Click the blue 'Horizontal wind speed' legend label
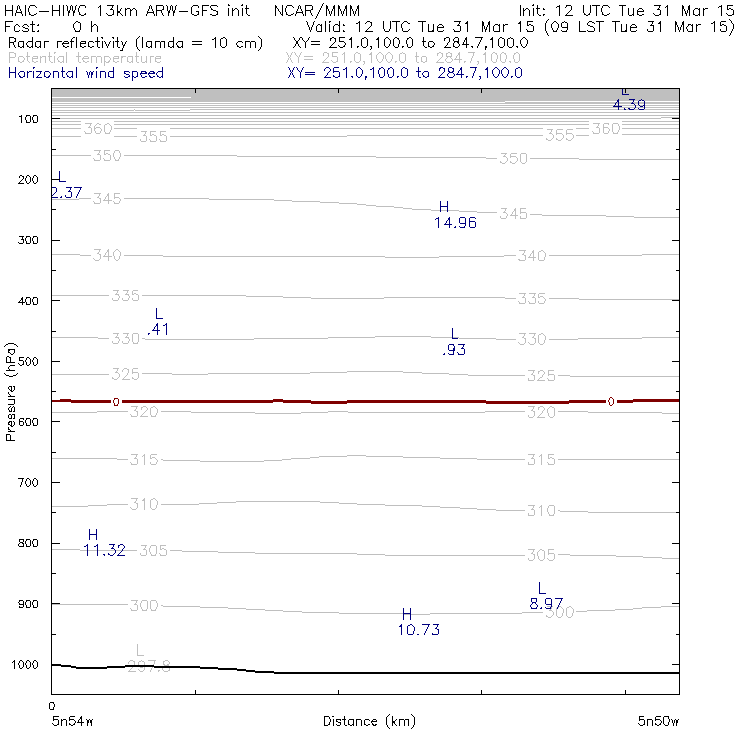740x740 pixels. 86,73
